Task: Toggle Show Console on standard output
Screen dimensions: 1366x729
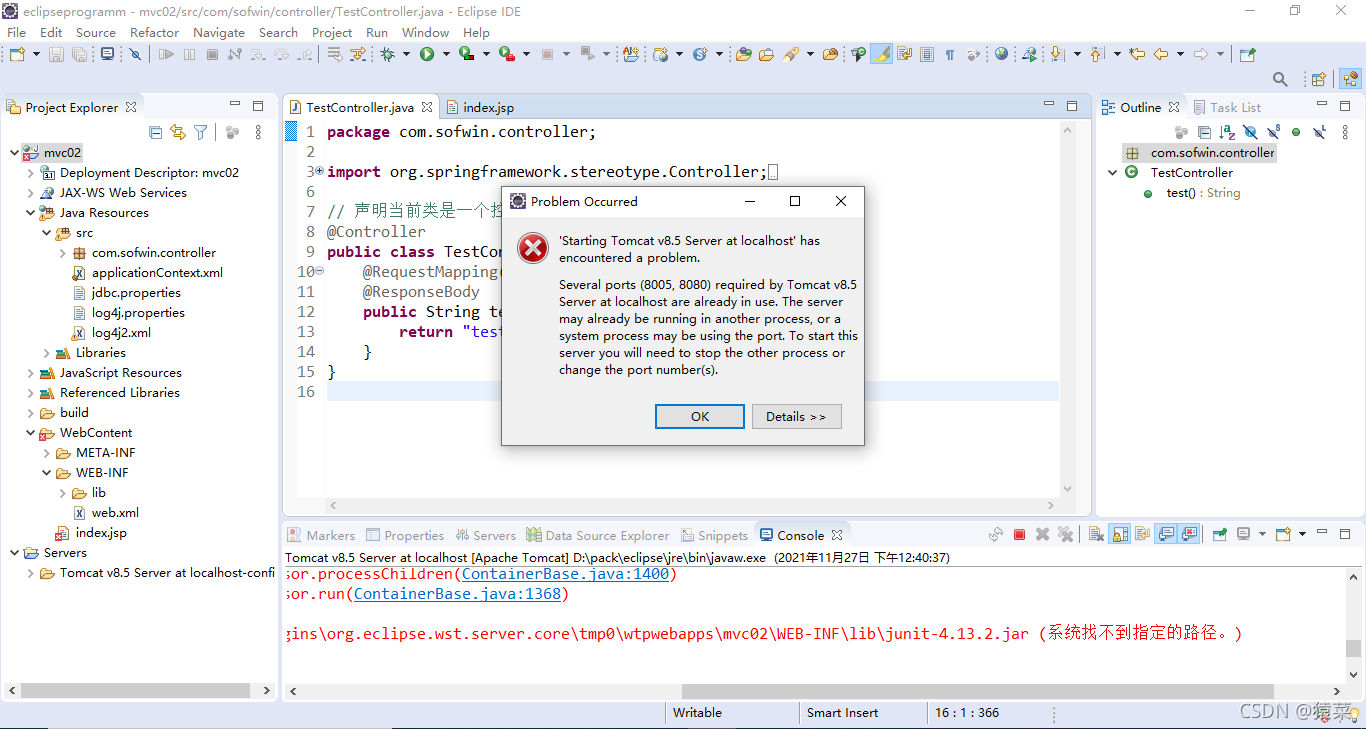Action: [x=1166, y=535]
